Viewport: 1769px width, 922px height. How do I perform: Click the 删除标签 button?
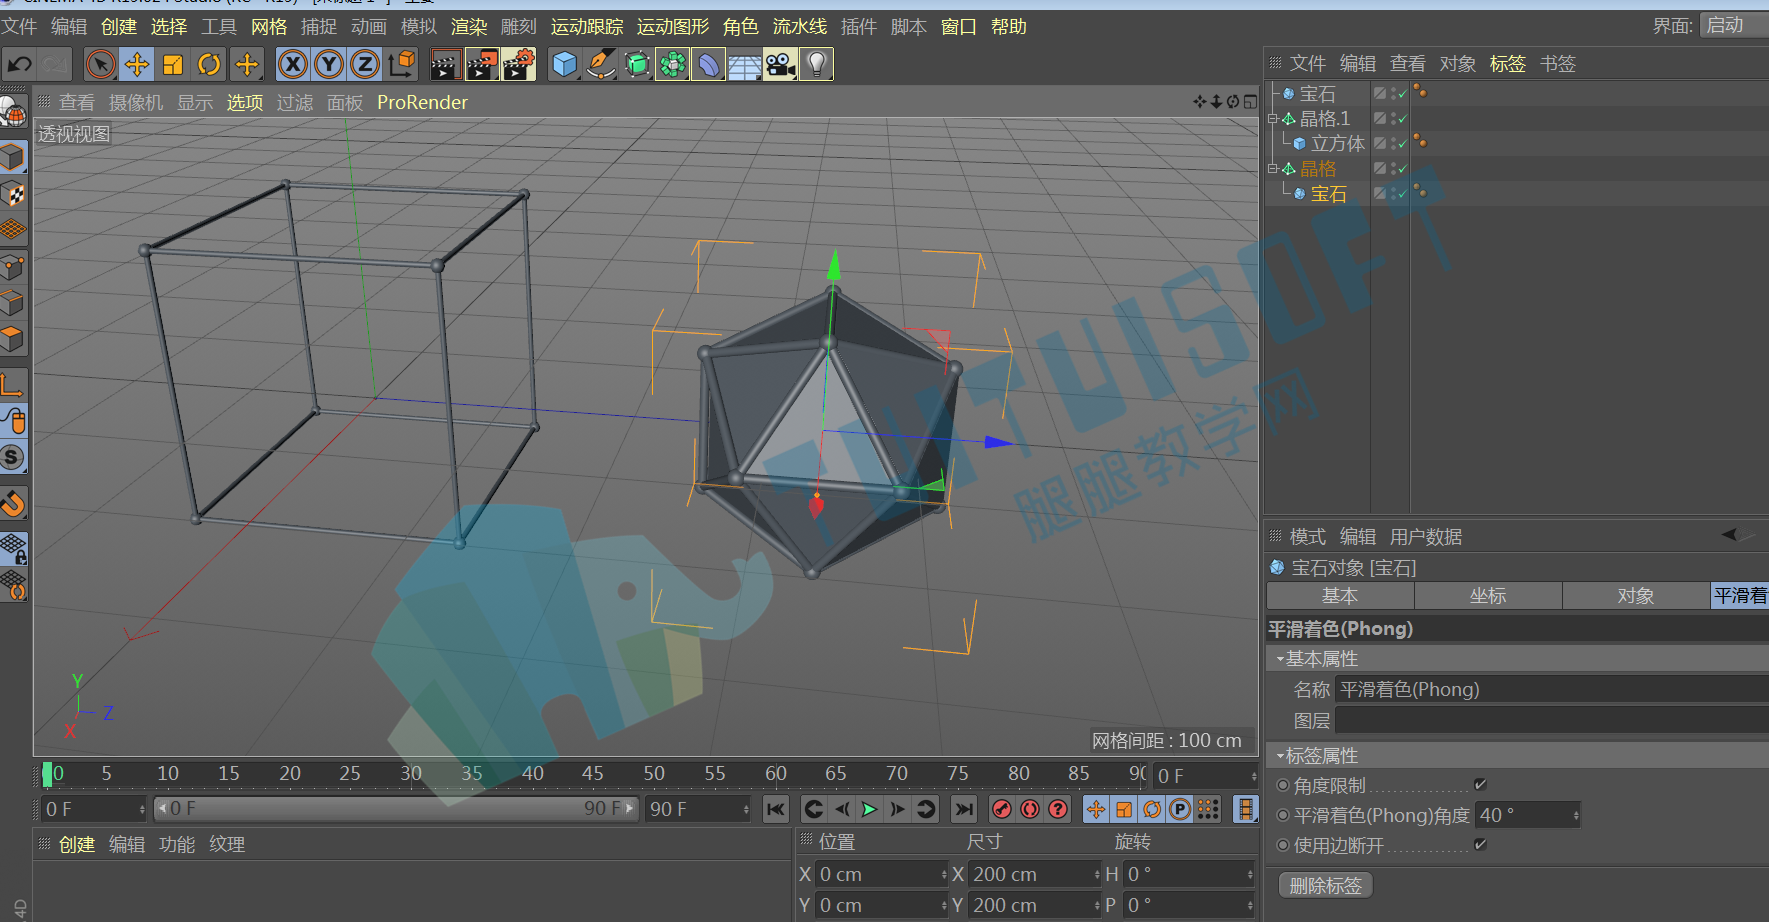pyautogui.click(x=1326, y=886)
